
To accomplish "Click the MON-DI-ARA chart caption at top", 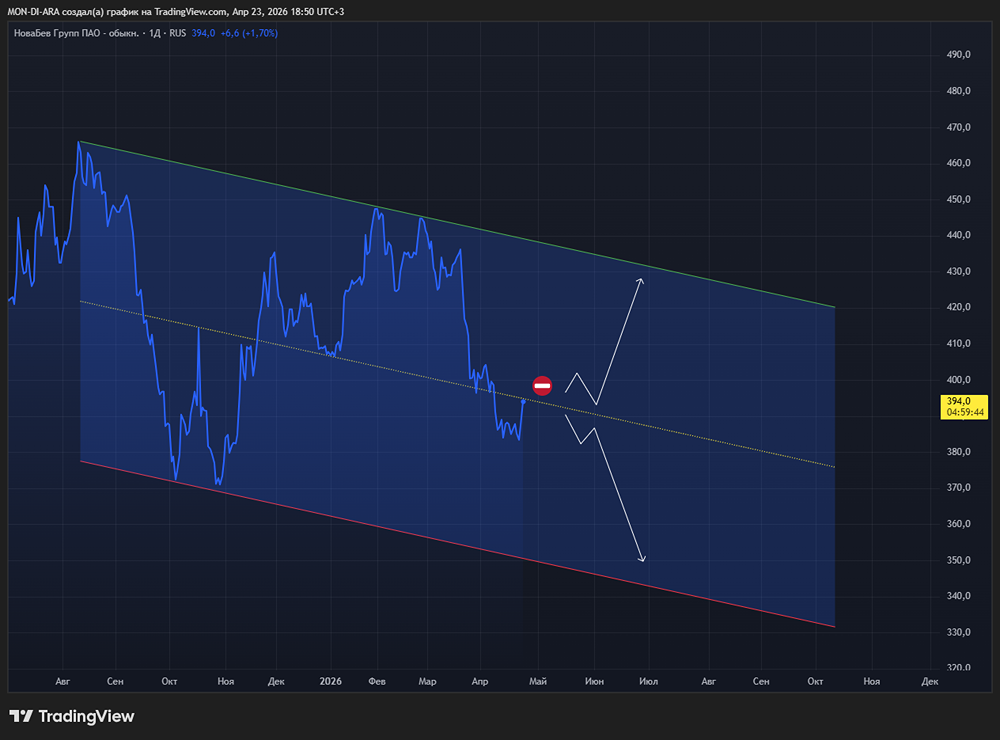I will (175, 11).
